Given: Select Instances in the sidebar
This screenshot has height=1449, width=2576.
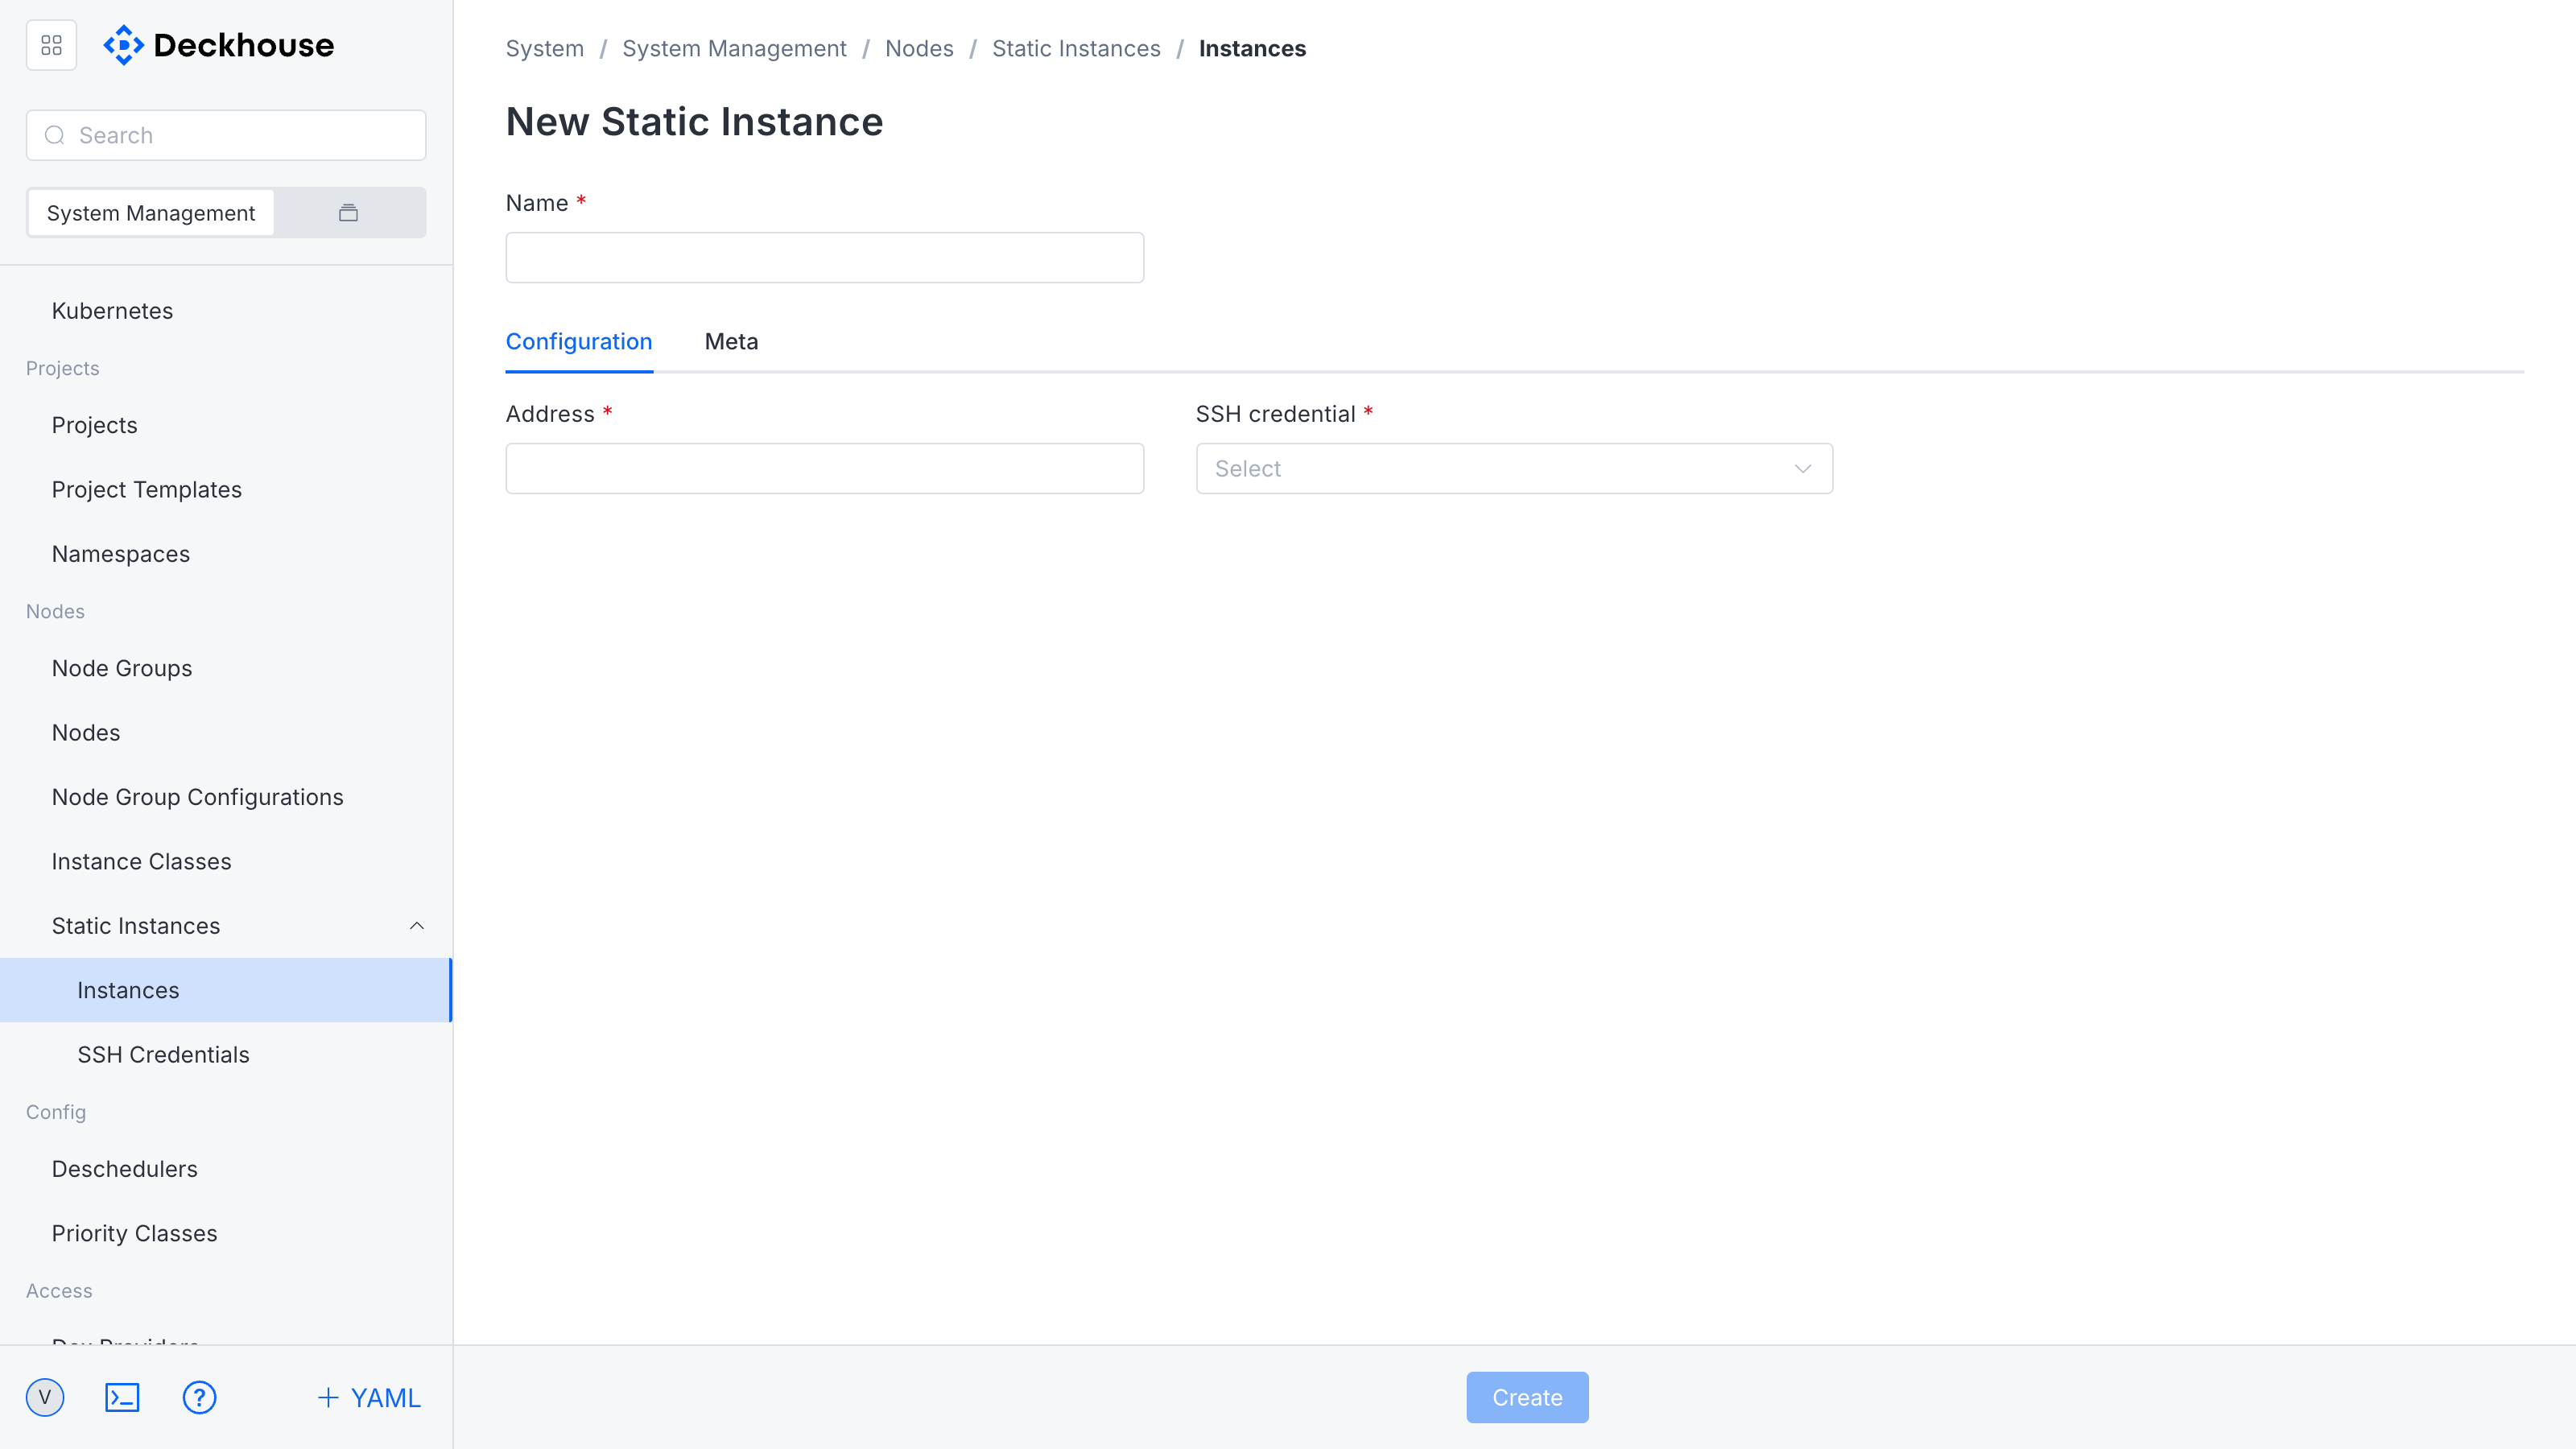Looking at the screenshot, I should tap(226, 990).
